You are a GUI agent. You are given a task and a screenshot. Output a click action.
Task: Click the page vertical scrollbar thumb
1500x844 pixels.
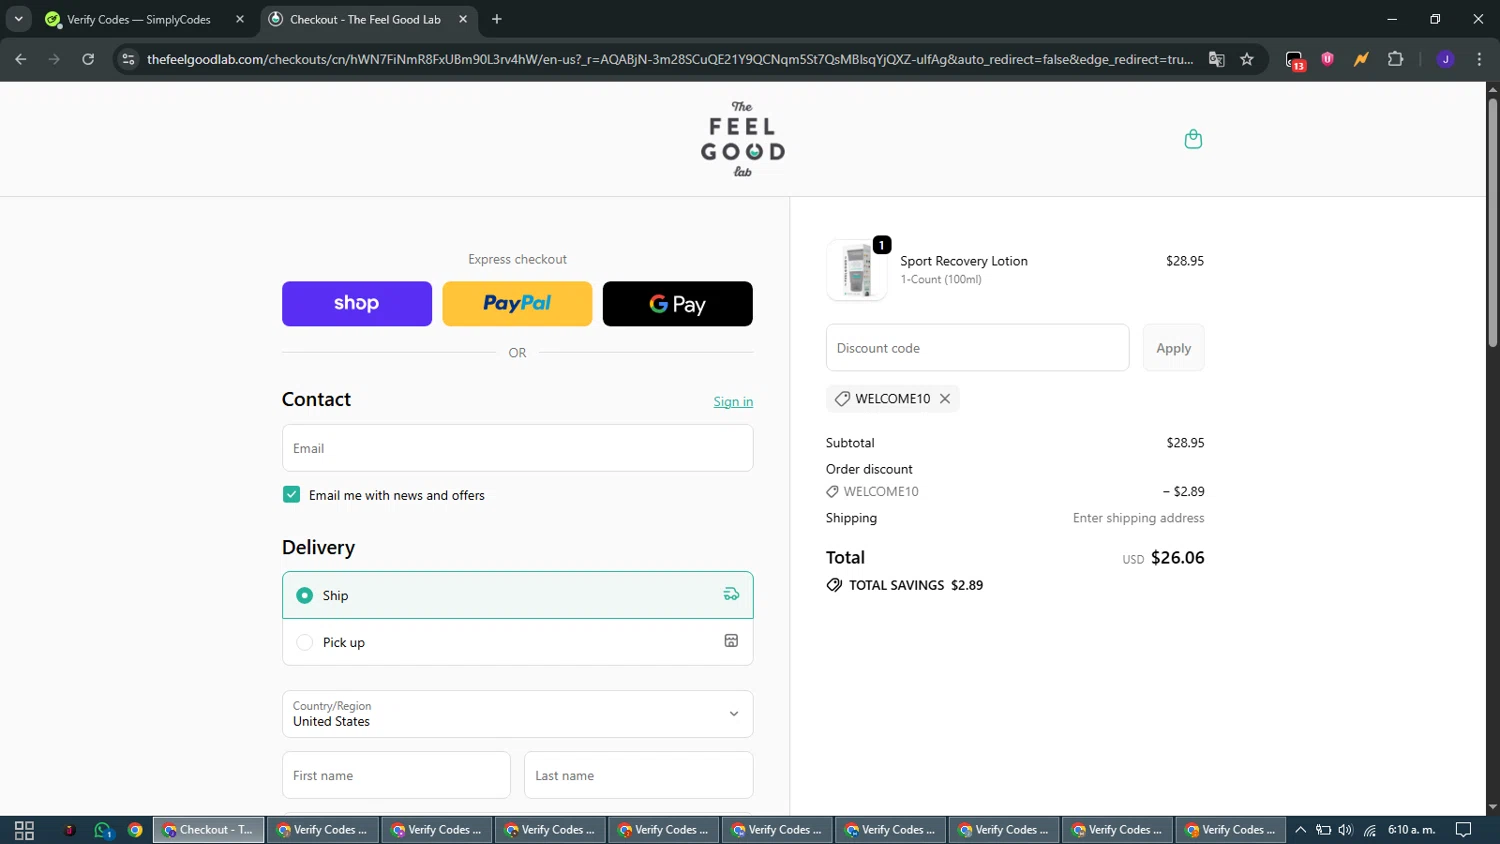point(1492,222)
